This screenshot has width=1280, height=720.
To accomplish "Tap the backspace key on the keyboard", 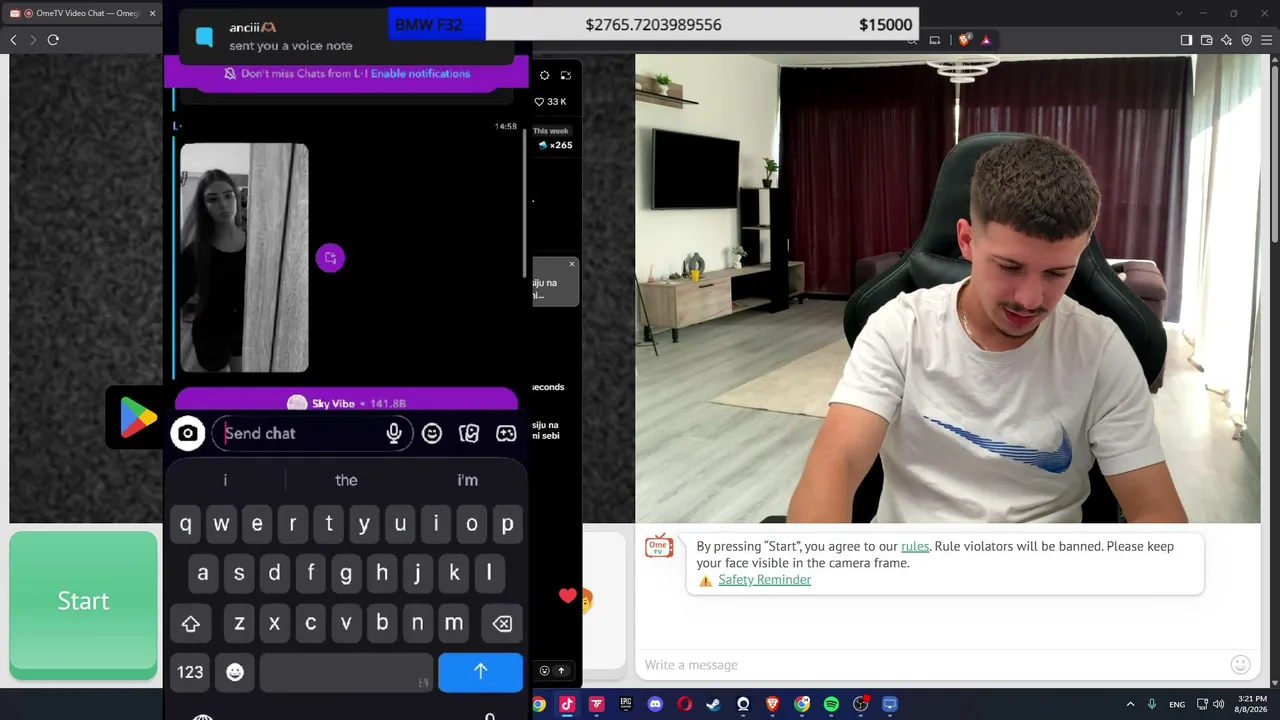I will tap(502, 623).
